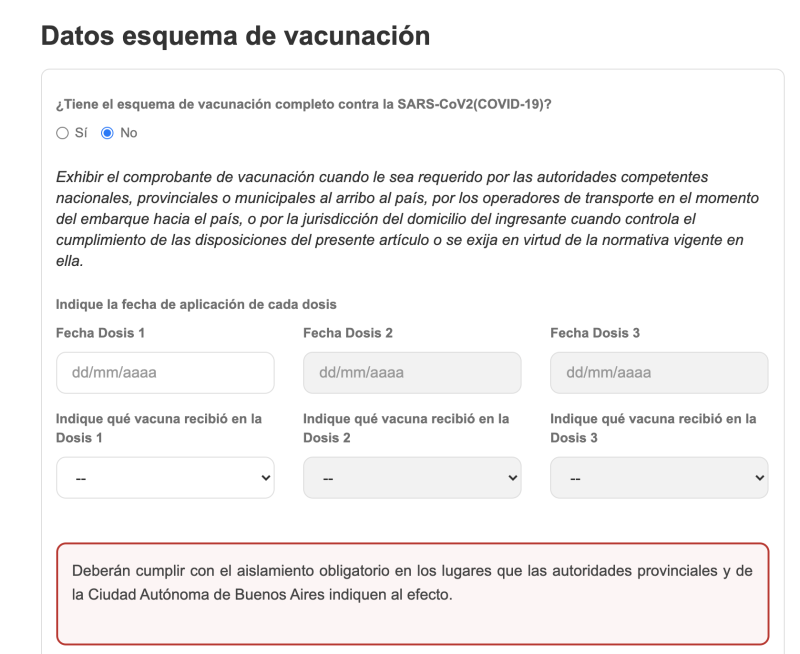Open the Dosis 1 vaccine dropdown
This screenshot has width=800, height=654.
click(165, 478)
